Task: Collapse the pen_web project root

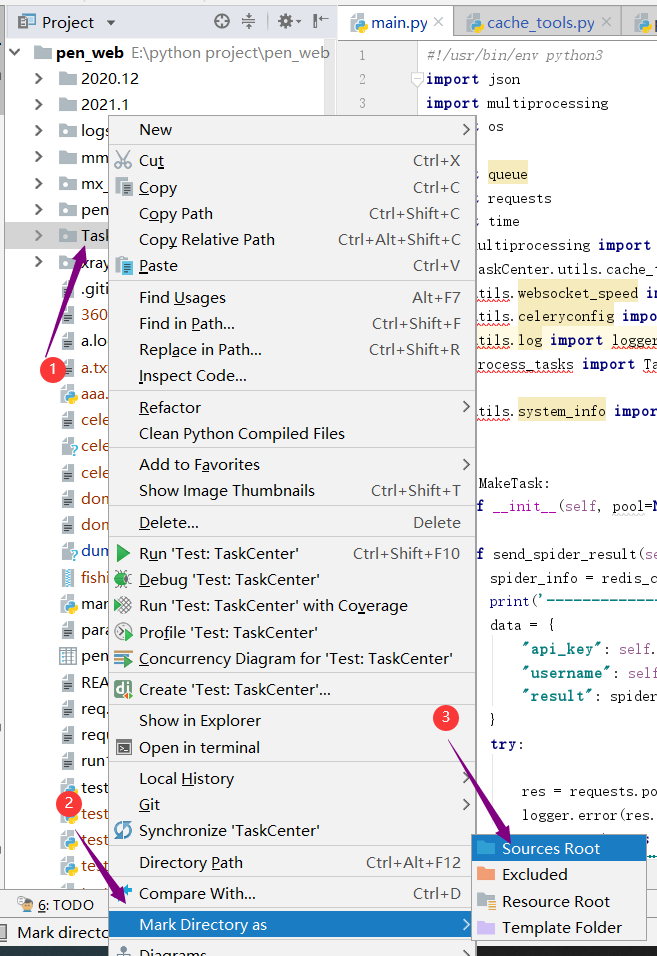Action: 14,52
